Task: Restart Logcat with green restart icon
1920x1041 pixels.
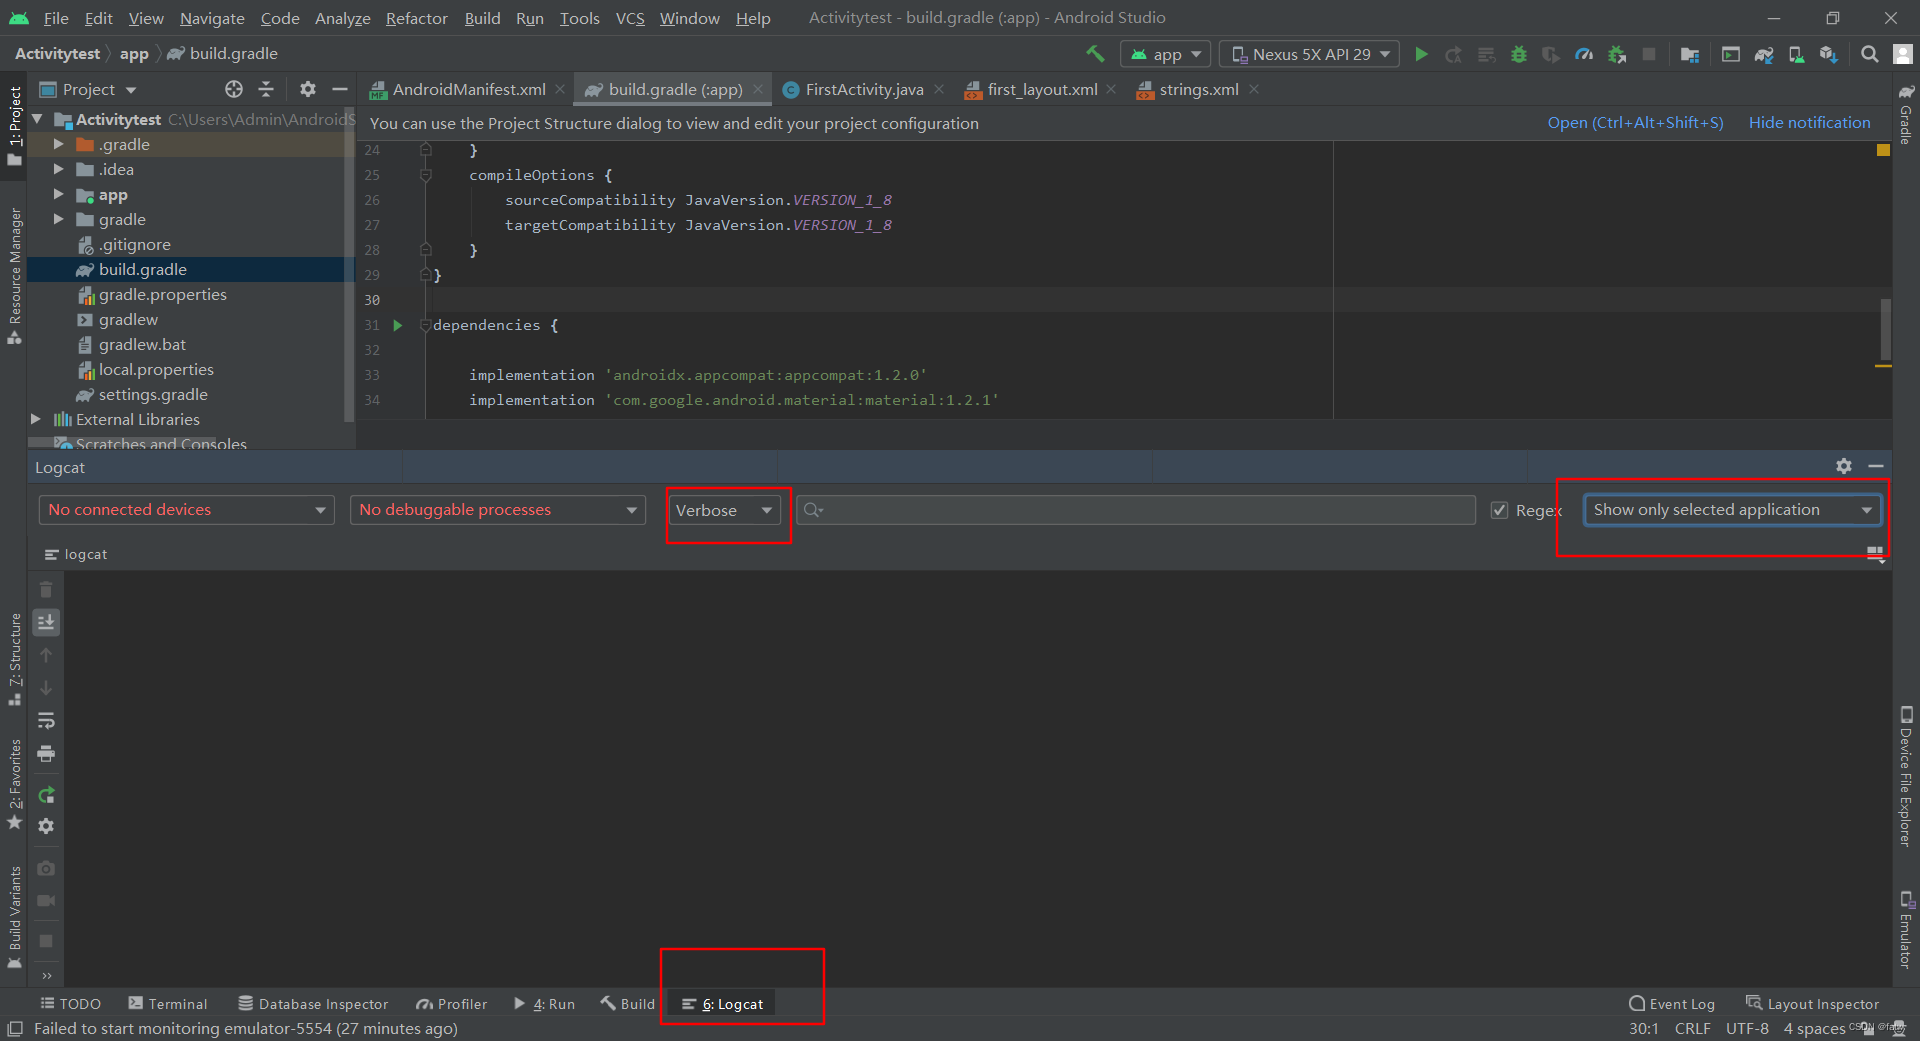Action: click(x=46, y=795)
